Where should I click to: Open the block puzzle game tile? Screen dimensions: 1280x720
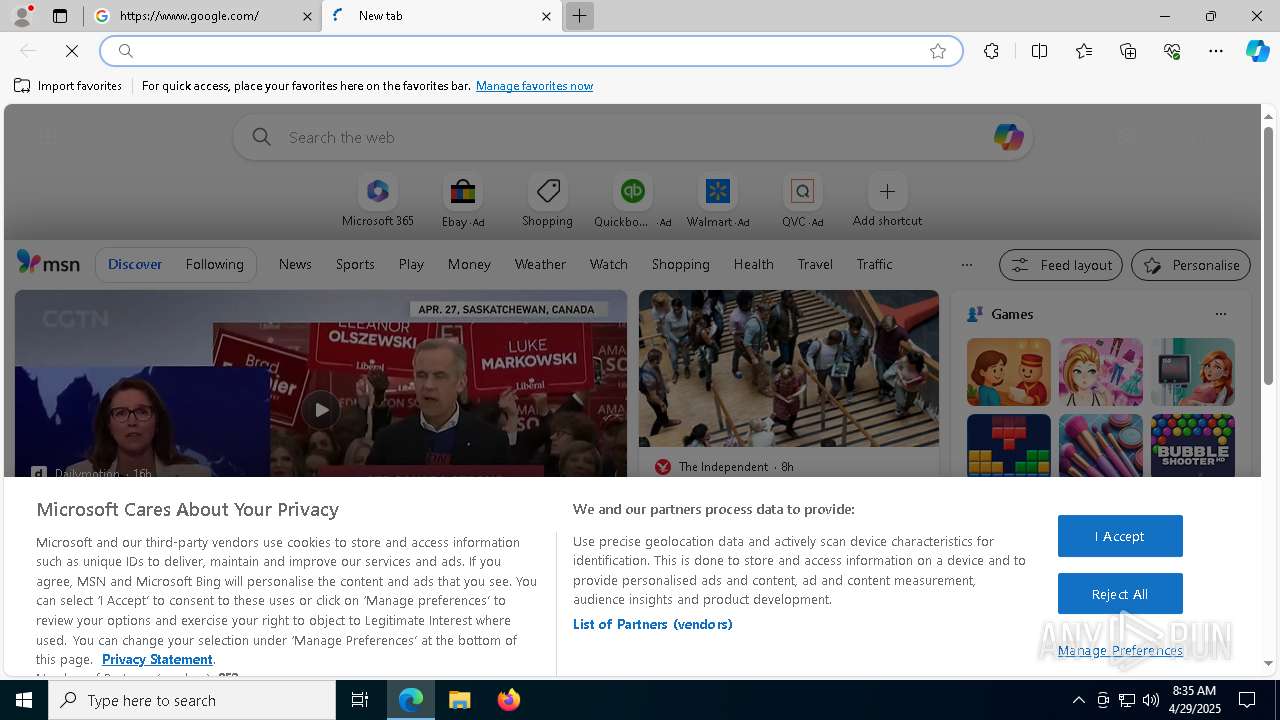tap(1008, 446)
